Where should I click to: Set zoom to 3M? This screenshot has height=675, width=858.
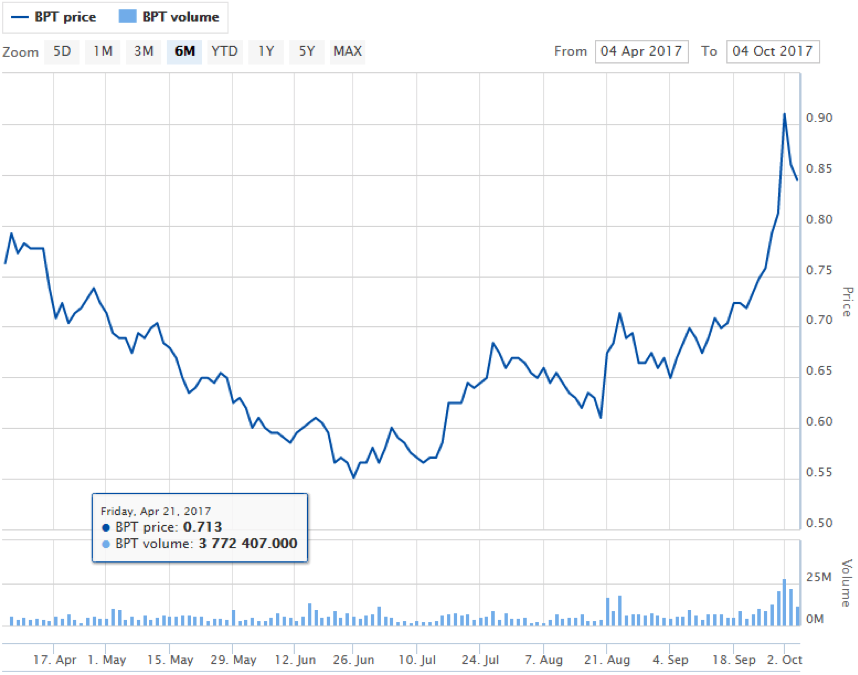pos(144,51)
